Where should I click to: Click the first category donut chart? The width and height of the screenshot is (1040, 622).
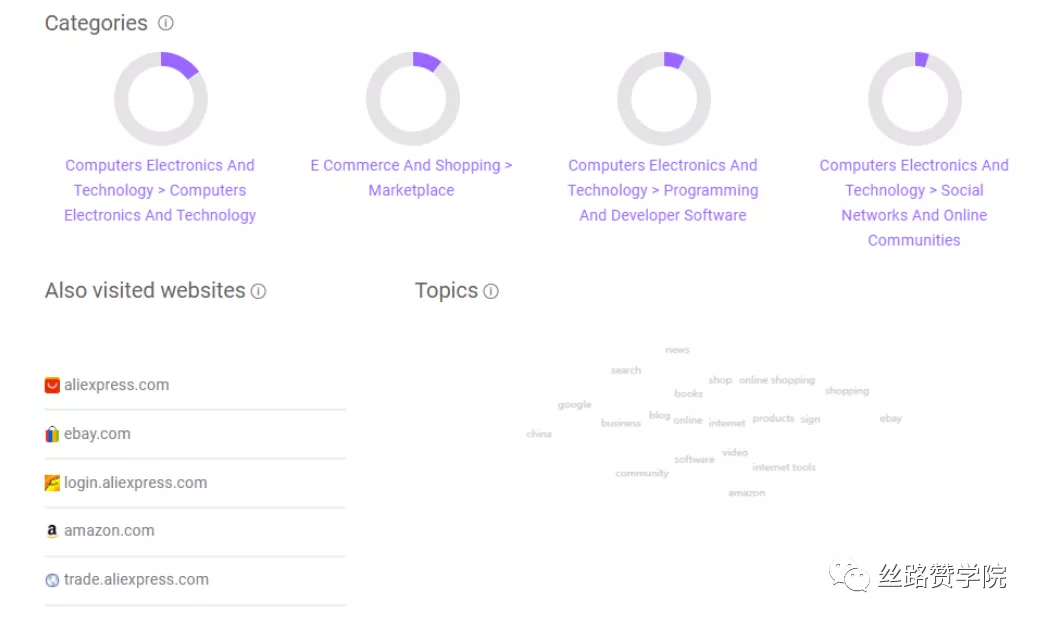click(x=161, y=99)
